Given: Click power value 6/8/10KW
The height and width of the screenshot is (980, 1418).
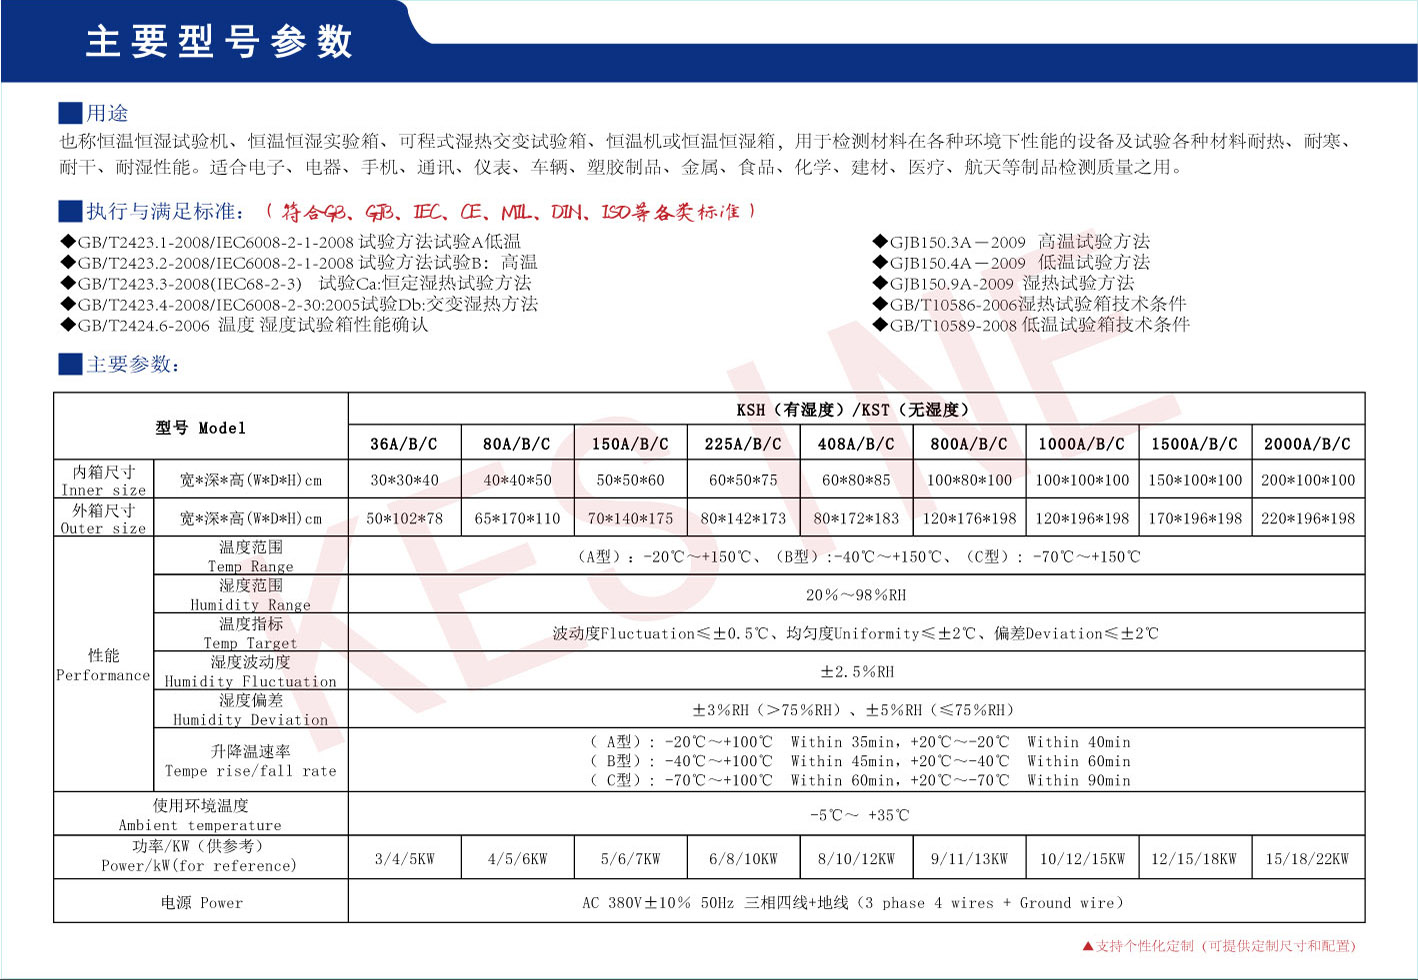Looking at the screenshot, I should (743, 859).
